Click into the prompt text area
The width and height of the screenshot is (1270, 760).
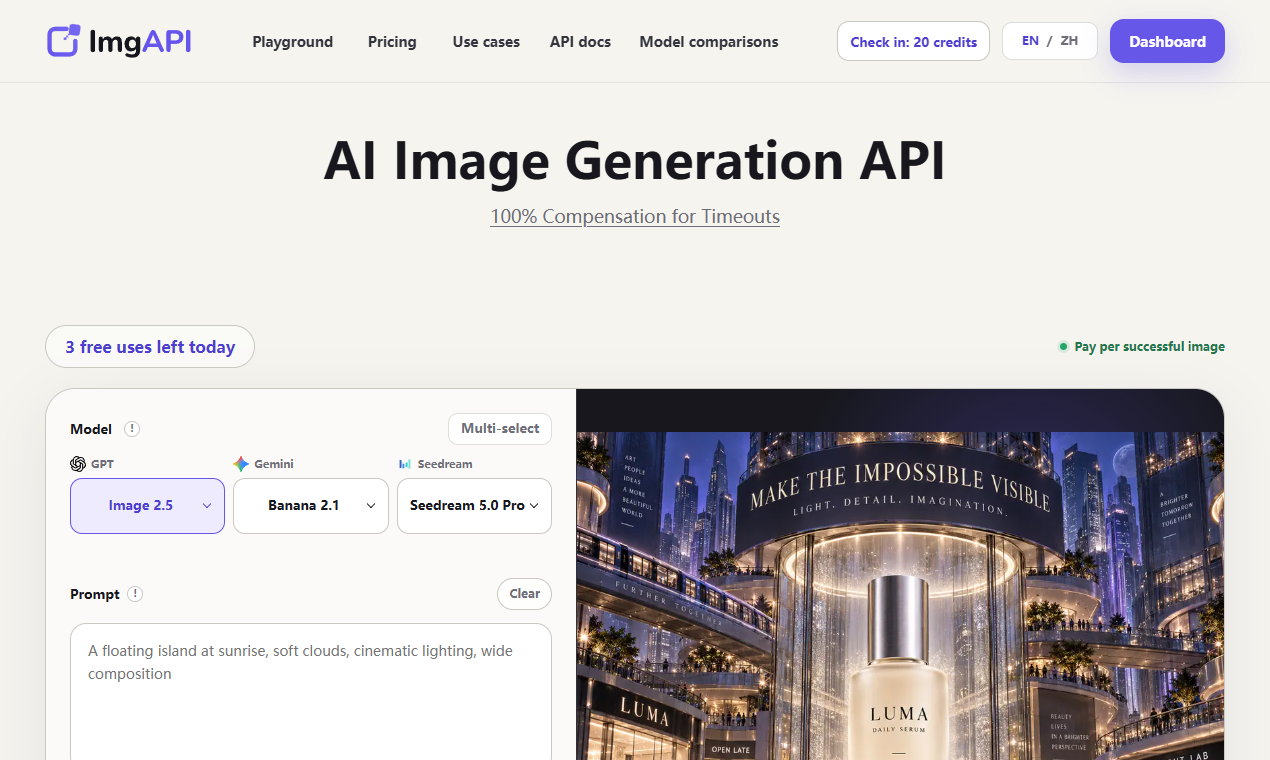coord(311,691)
